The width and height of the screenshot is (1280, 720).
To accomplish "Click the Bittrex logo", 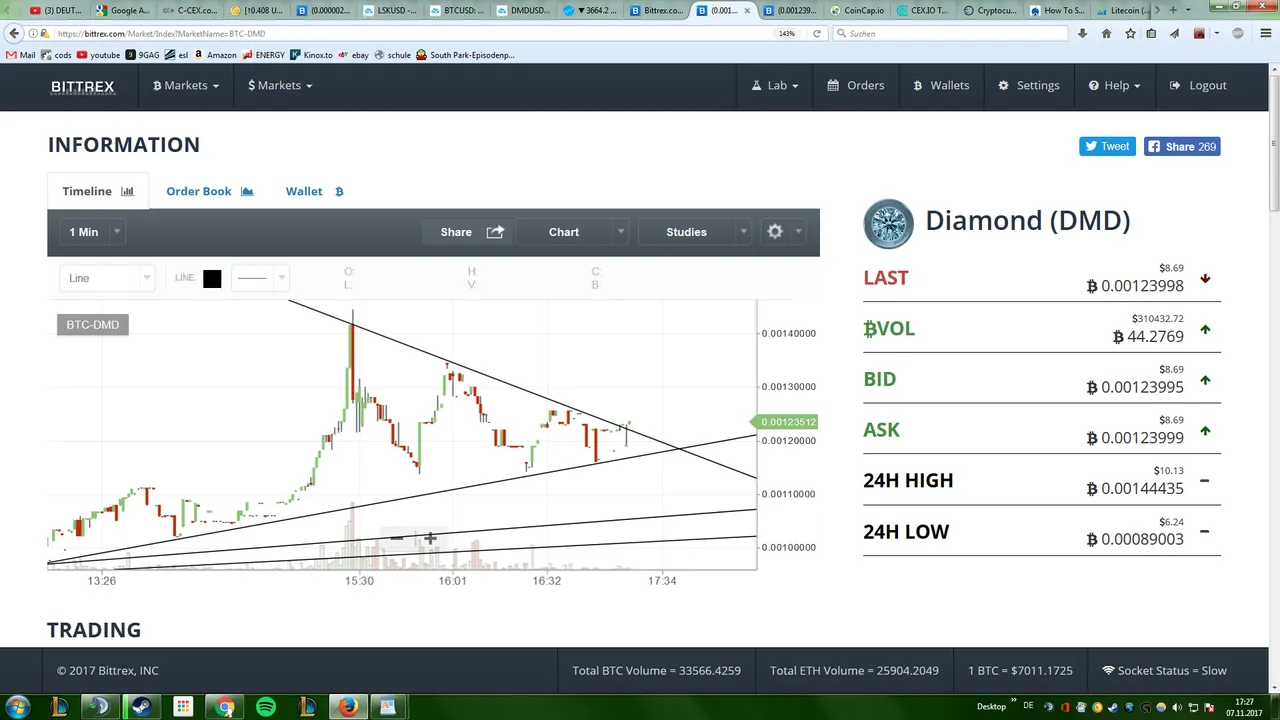I will tap(83, 87).
